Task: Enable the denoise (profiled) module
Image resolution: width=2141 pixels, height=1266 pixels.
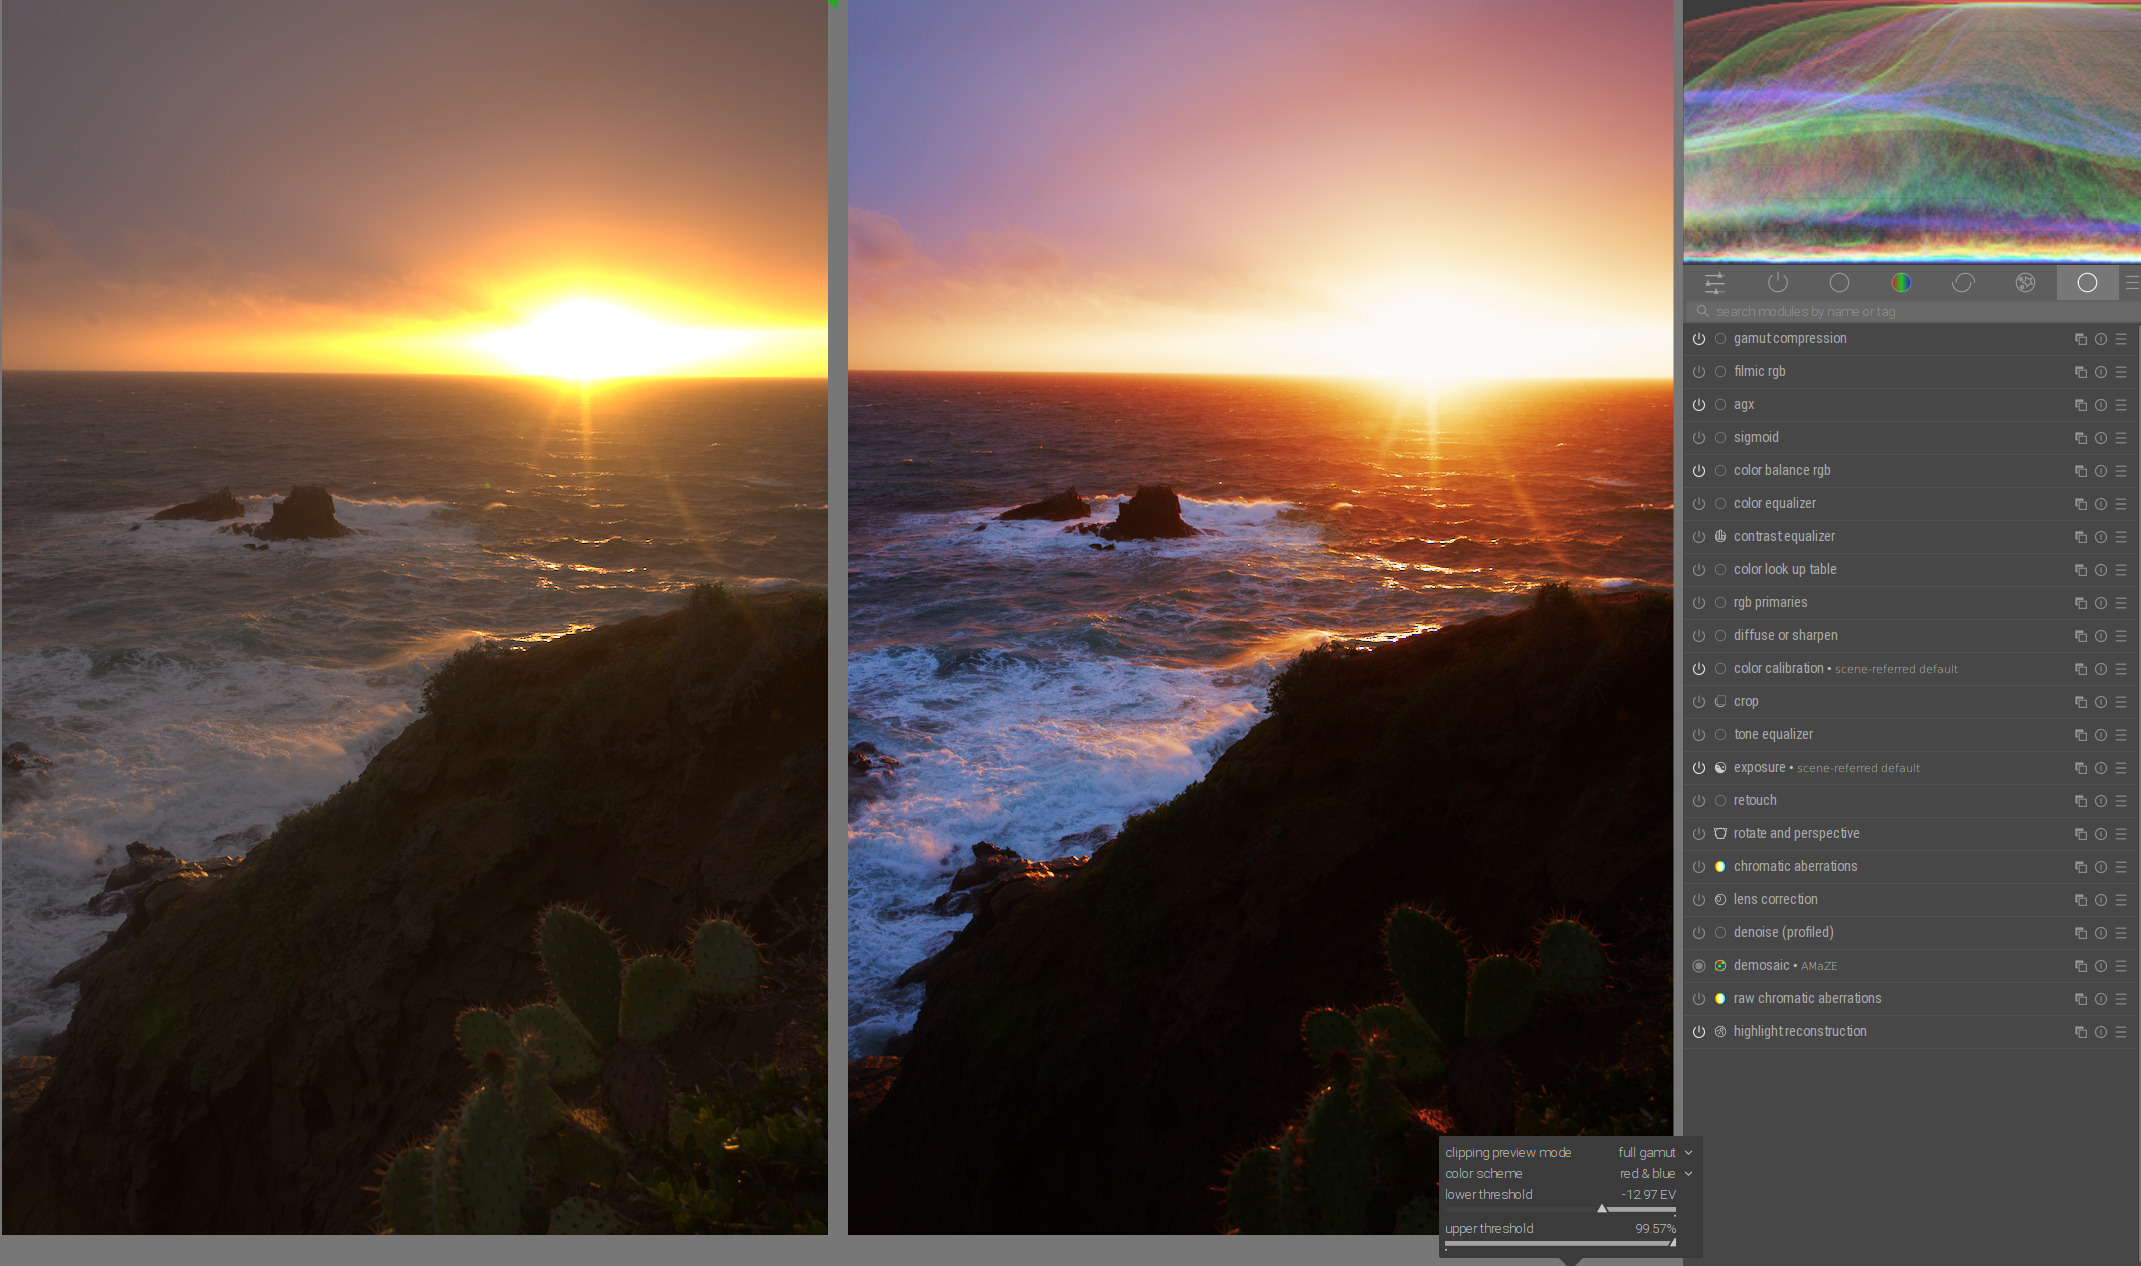Action: (1699, 933)
